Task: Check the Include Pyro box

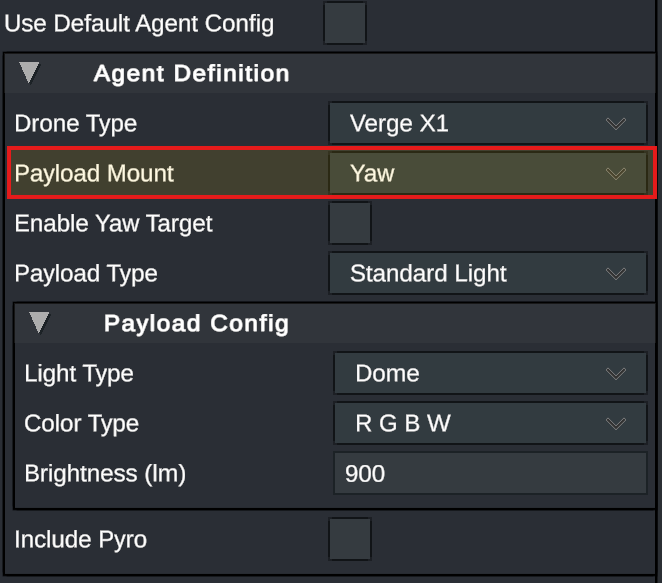Action: [x=350, y=539]
